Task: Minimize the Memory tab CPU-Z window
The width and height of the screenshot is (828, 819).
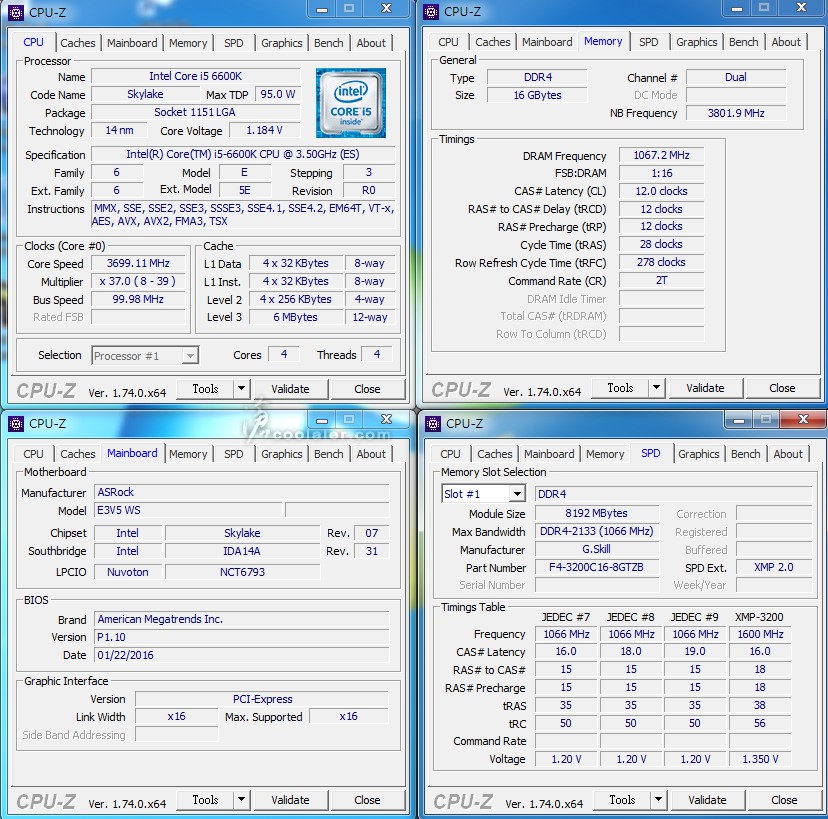Action: pos(737,8)
